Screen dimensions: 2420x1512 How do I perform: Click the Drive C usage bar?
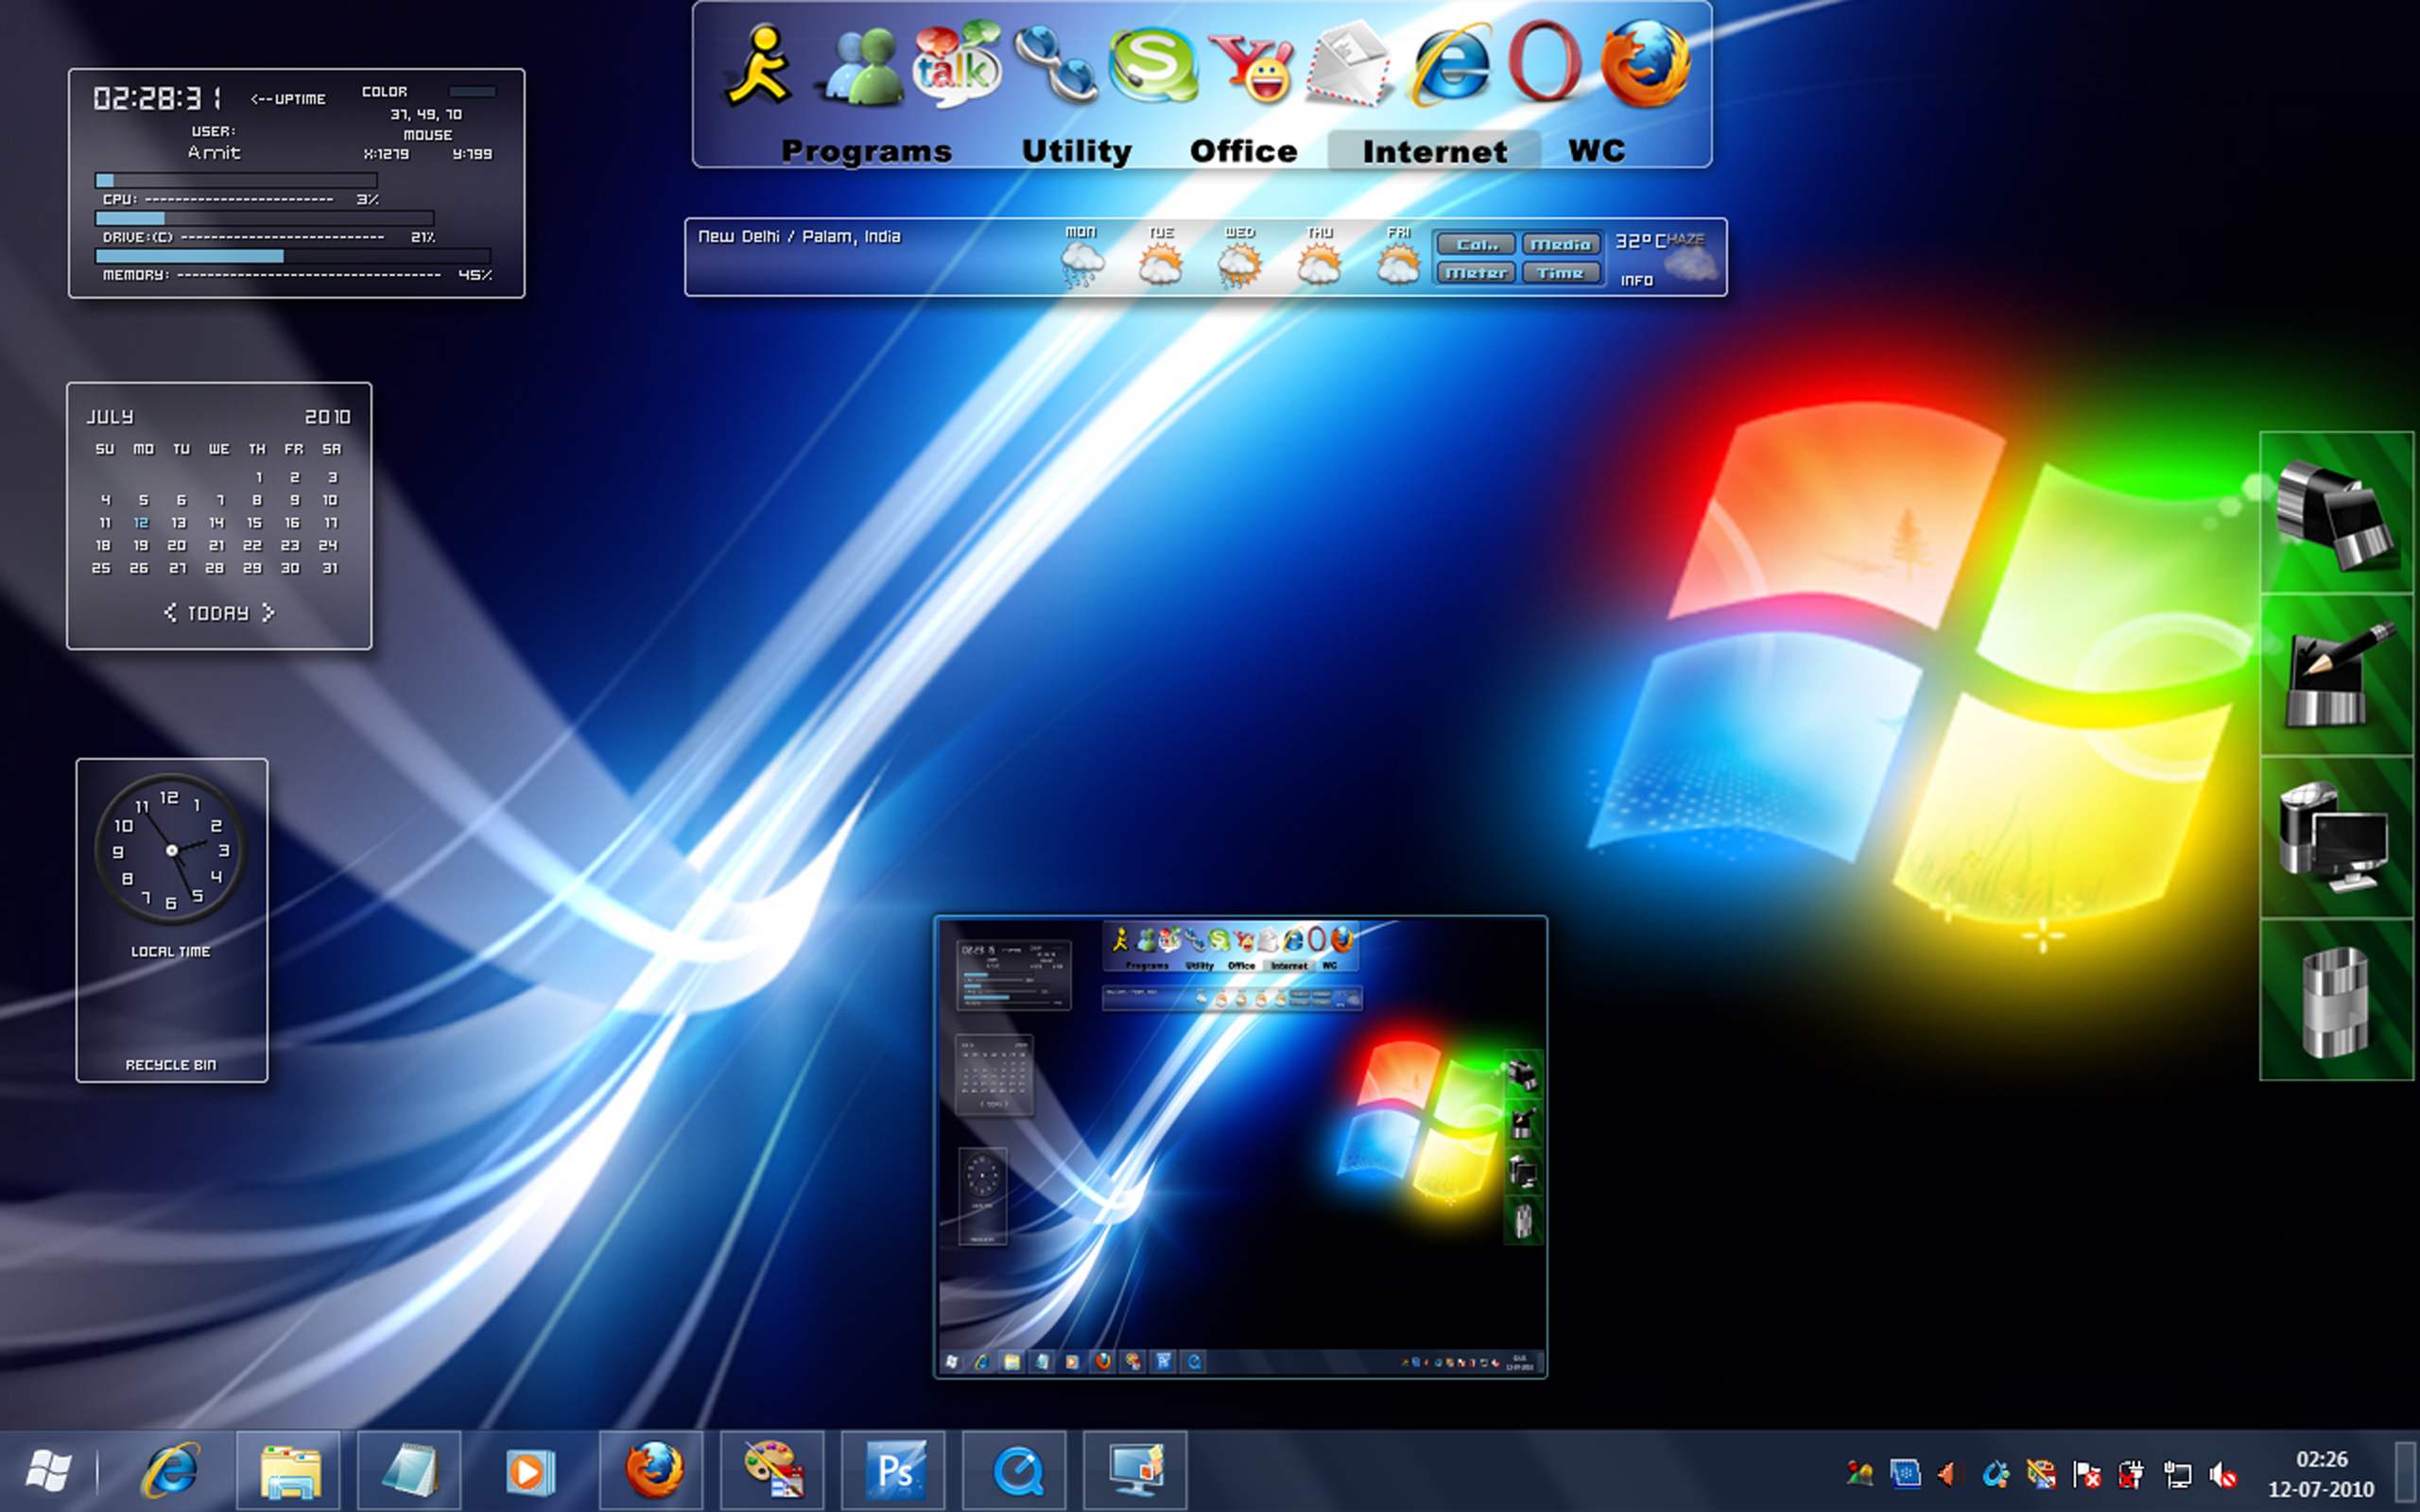264,218
